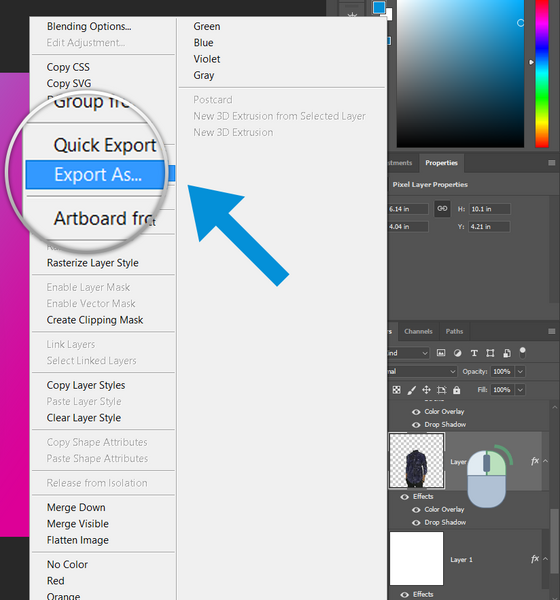Click the shape layer filter icon
The height and width of the screenshot is (600, 560).
point(490,353)
